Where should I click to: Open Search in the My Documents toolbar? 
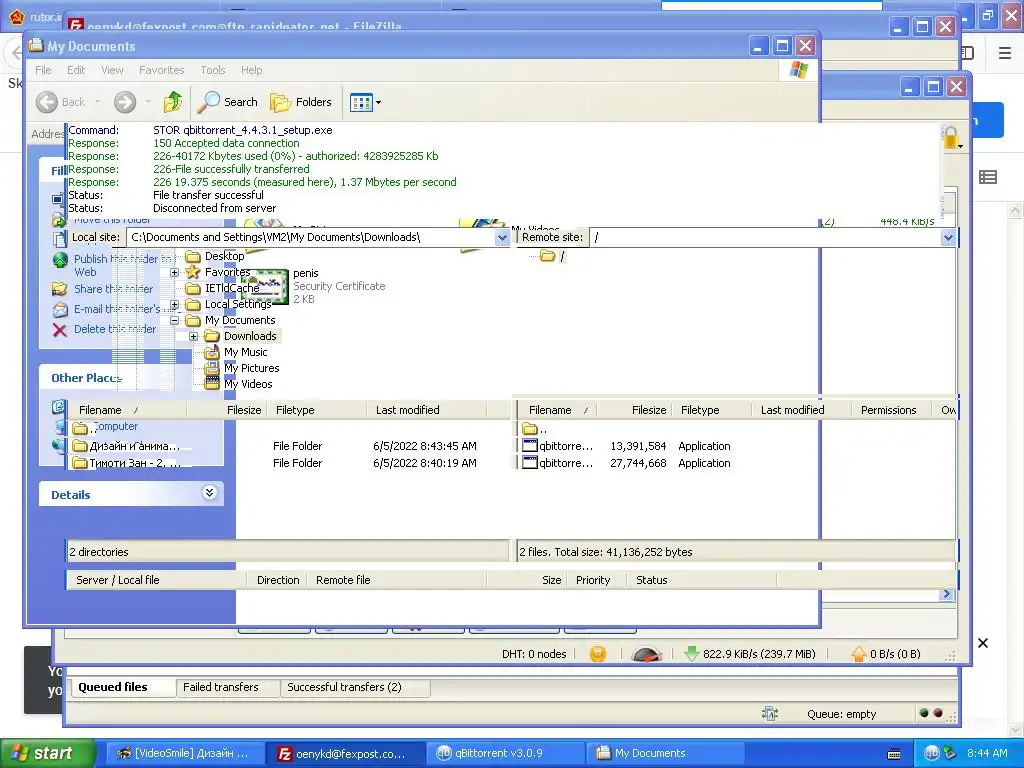coord(228,102)
